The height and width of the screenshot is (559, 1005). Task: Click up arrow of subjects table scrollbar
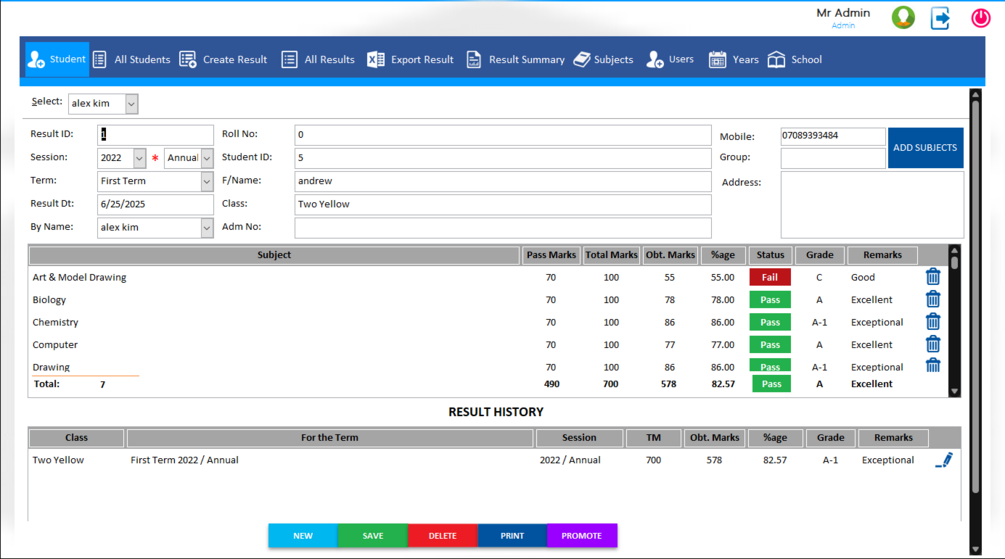pos(954,251)
